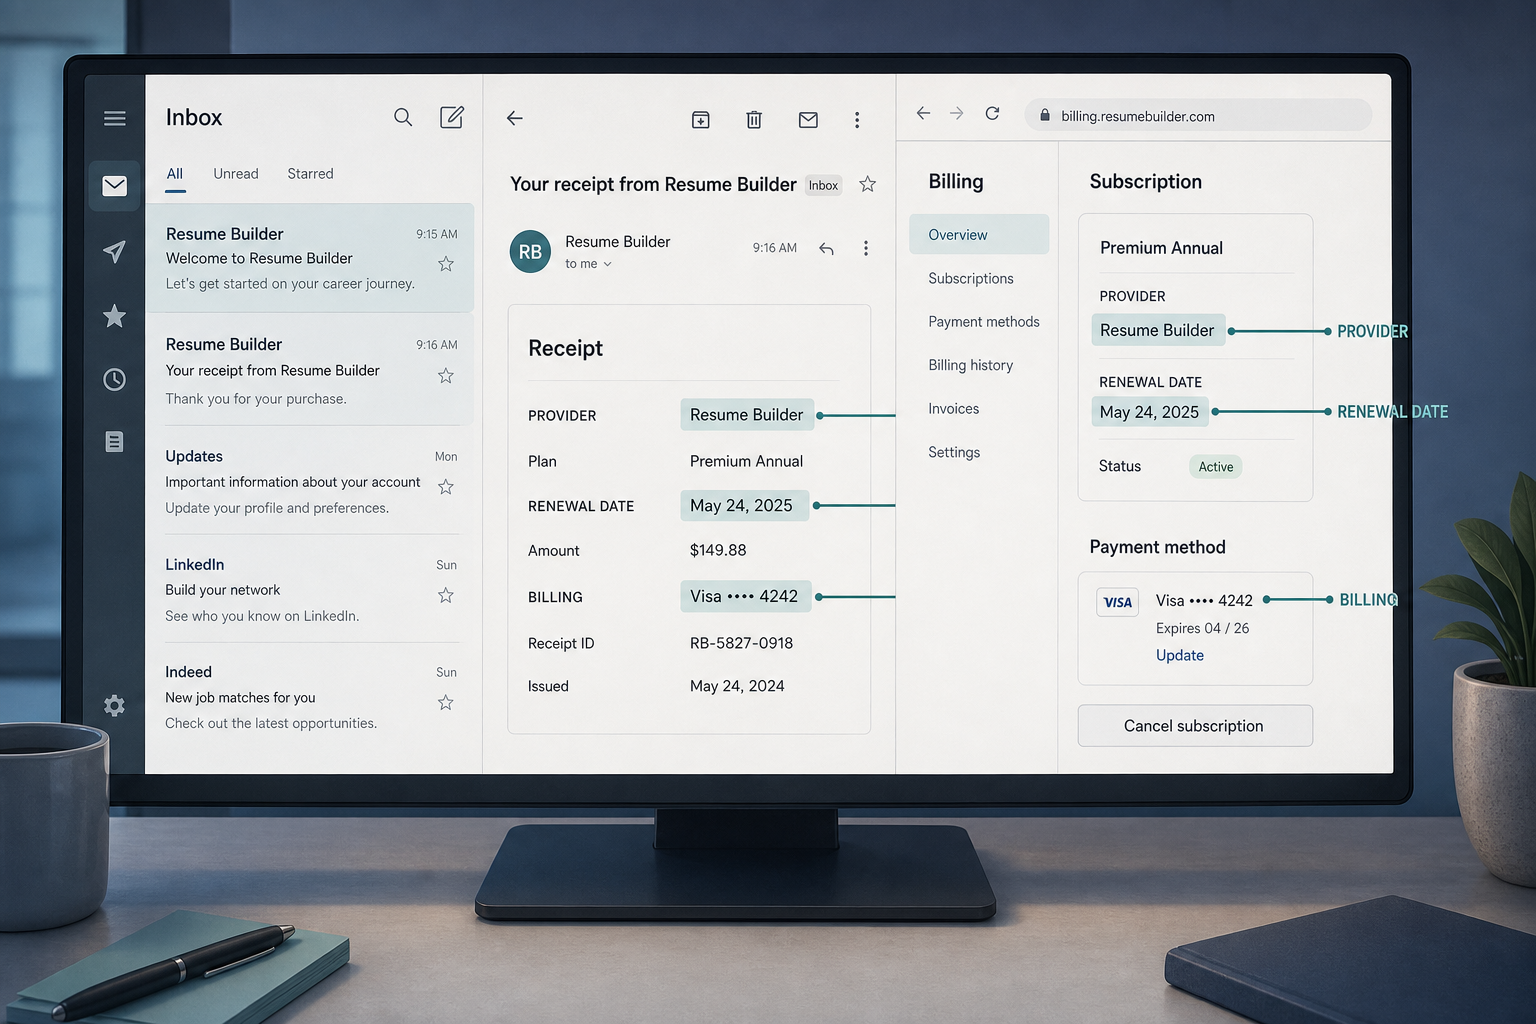Delete the email with the trash icon
The image size is (1536, 1024).
pyautogui.click(x=754, y=119)
